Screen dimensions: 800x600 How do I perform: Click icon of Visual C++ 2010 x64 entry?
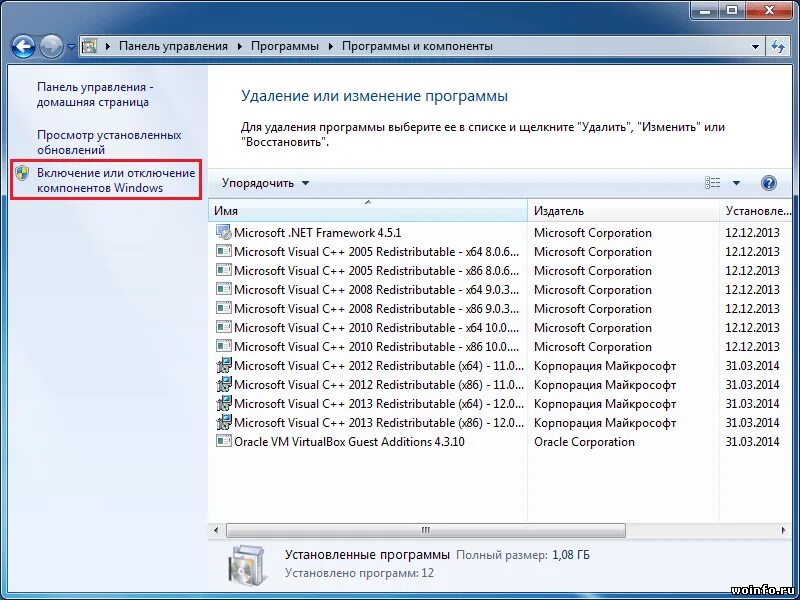tap(223, 327)
